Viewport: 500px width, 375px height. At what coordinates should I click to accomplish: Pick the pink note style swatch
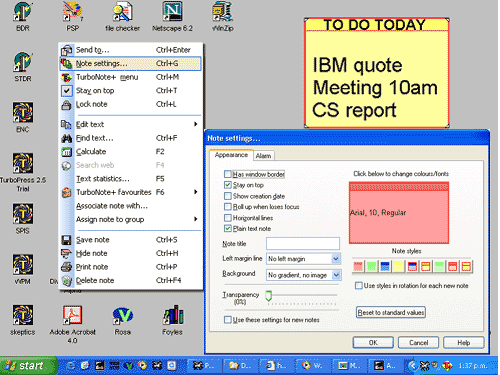tap(358, 266)
